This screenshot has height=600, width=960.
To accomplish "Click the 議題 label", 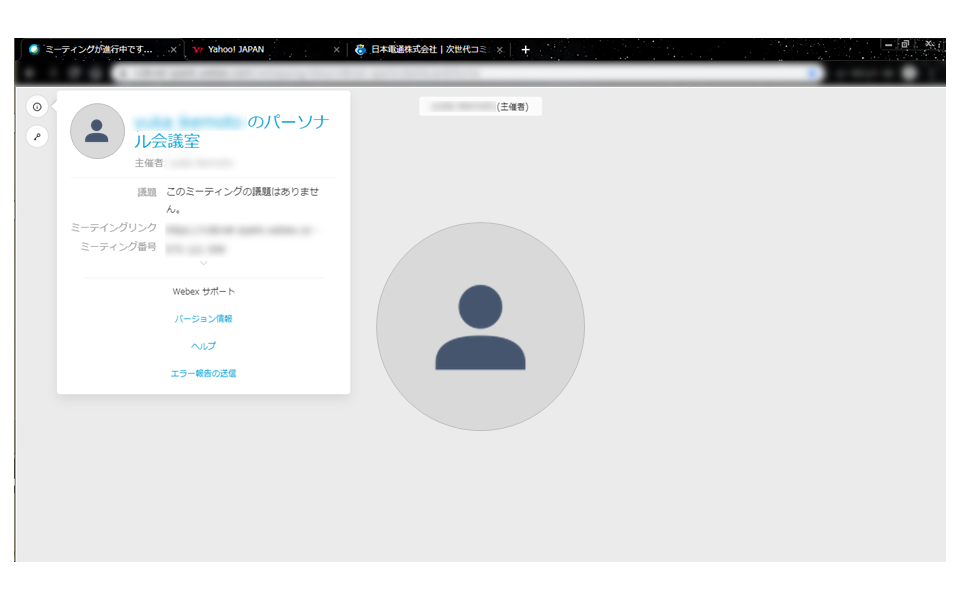I will [x=147, y=192].
